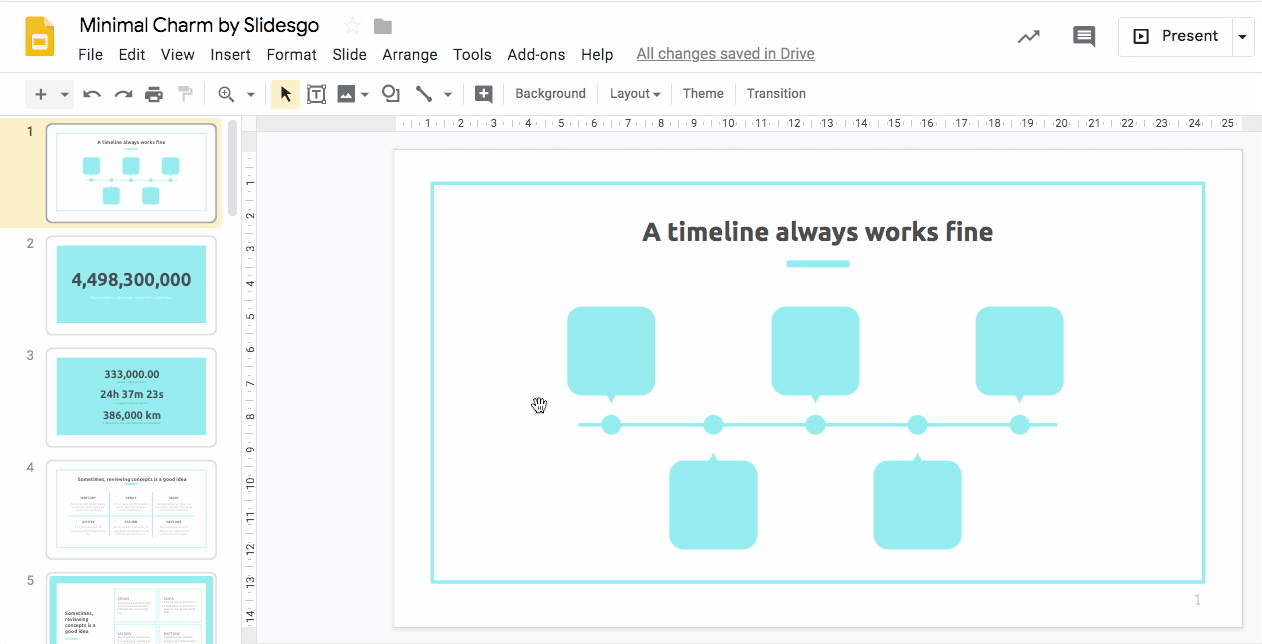This screenshot has width=1262, height=644.
Task: Select the text box tool
Action: (316, 94)
